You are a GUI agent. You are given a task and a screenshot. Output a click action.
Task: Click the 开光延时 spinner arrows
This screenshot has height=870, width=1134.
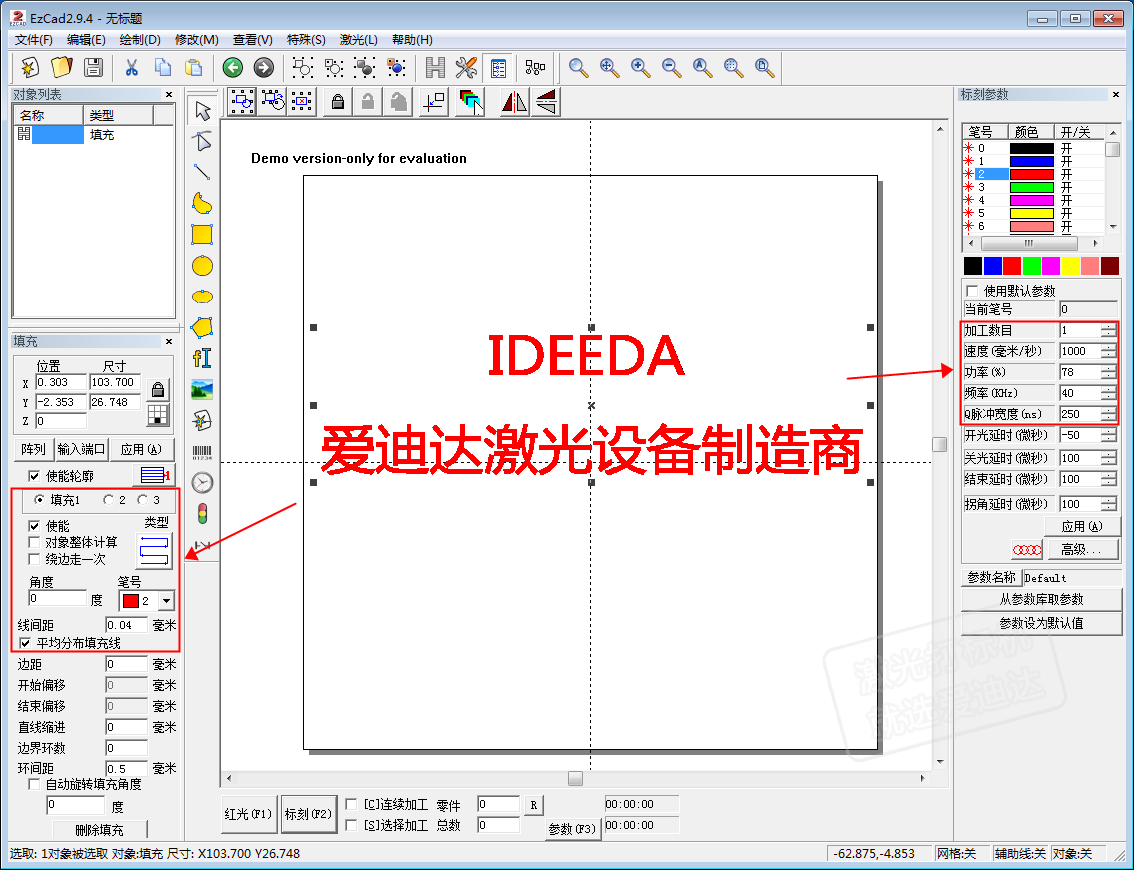click(x=1109, y=435)
